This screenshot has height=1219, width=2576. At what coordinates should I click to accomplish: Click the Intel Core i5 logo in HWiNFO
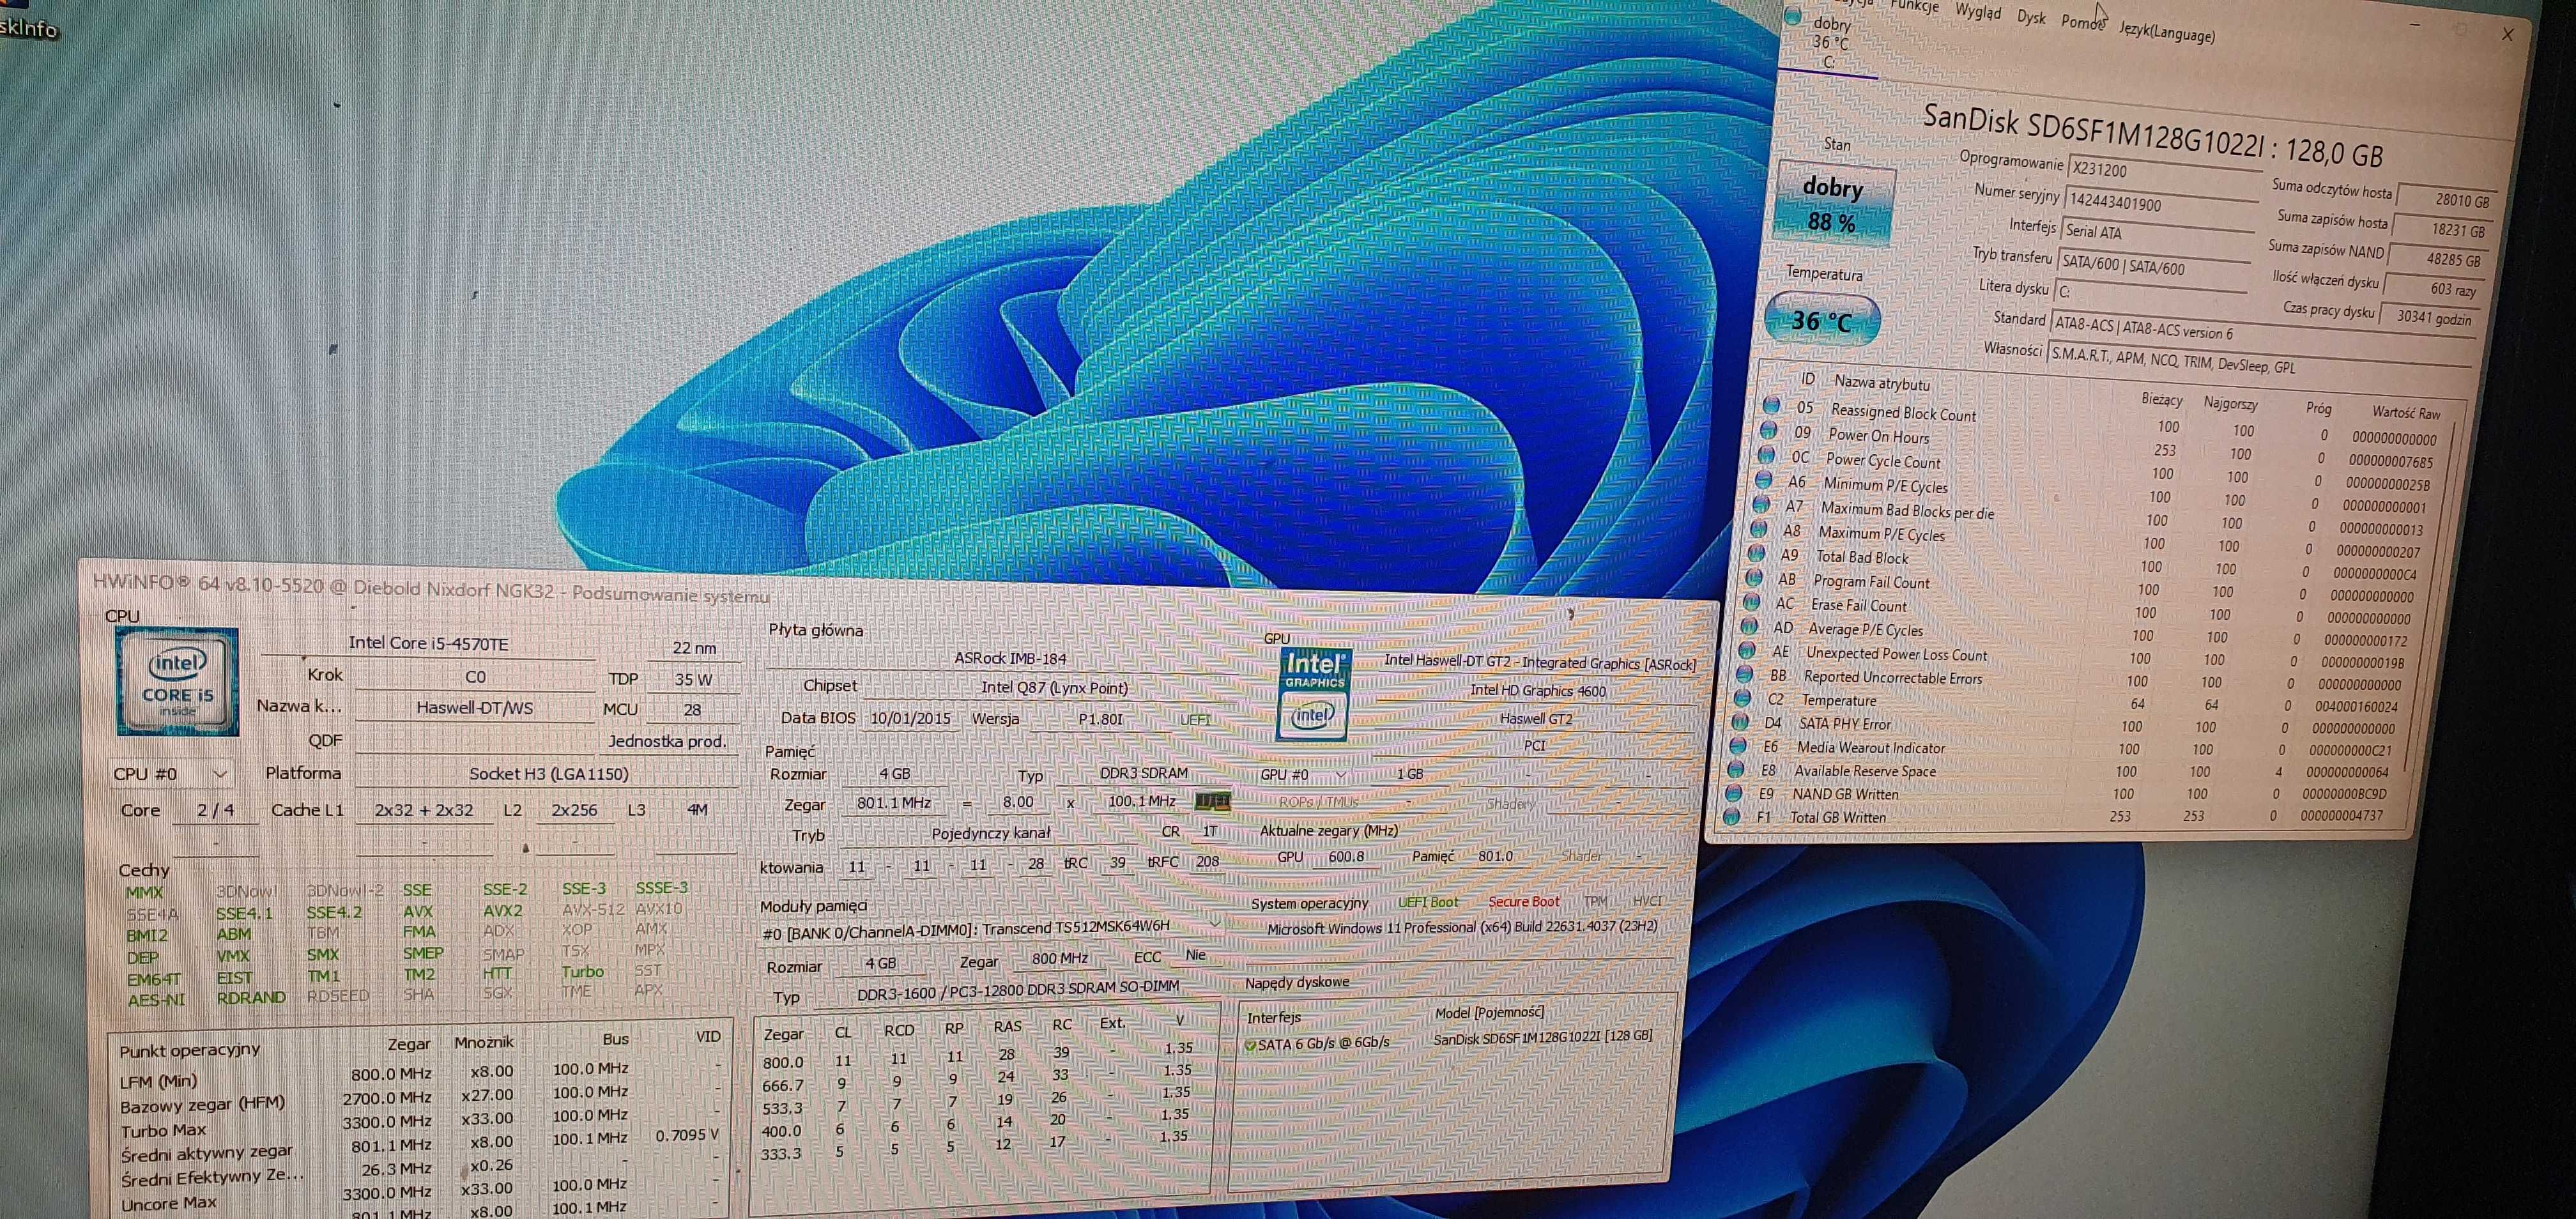pyautogui.click(x=178, y=681)
